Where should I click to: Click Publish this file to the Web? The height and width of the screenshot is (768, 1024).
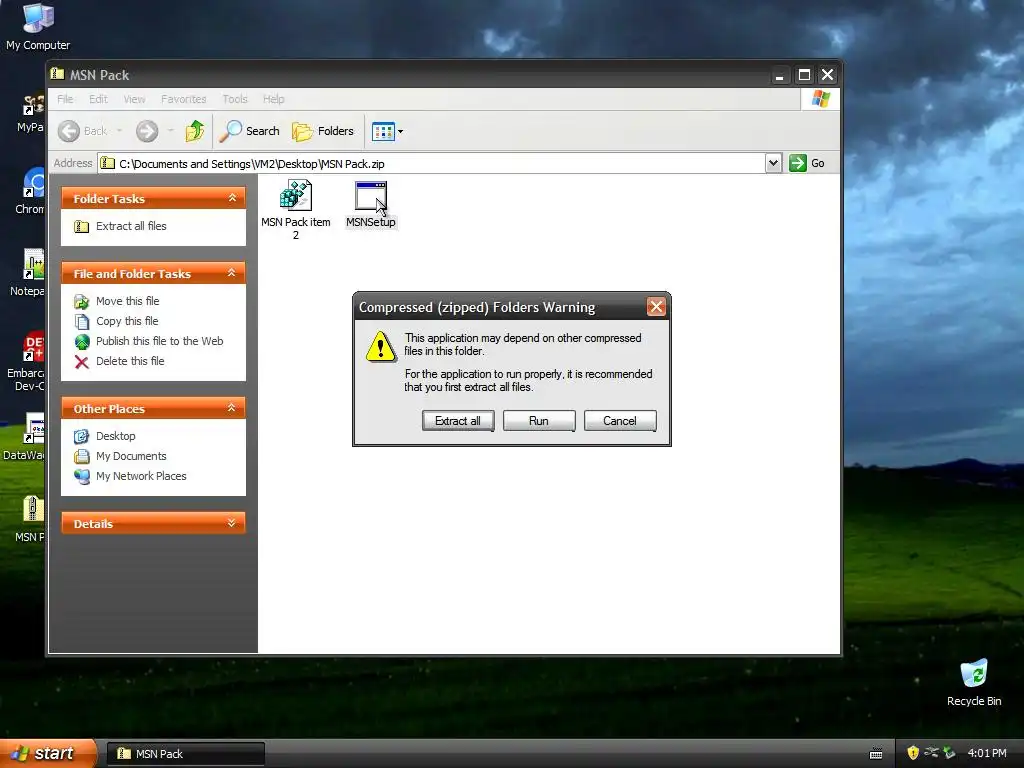(x=159, y=341)
